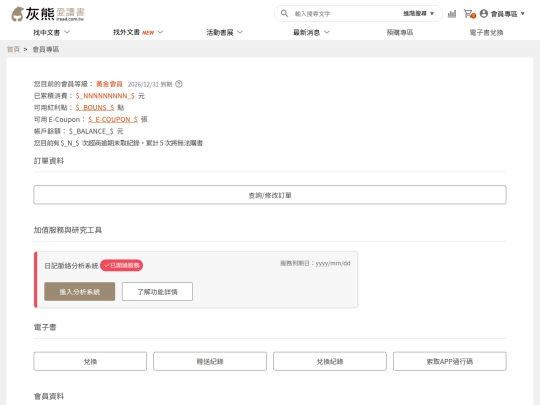Open the 電子書兌換 nav item
The height and width of the screenshot is (405, 540).
pos(486,32)
